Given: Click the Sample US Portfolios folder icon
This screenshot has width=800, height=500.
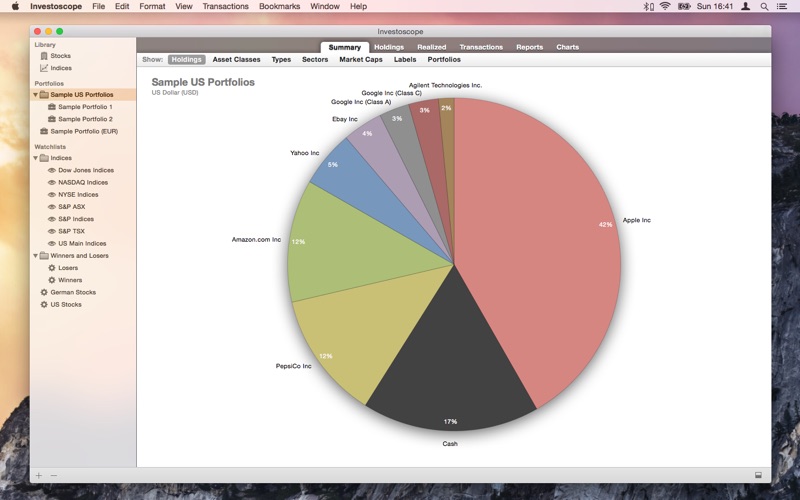Looking at the screenshot, I should click(x=44, y=94).
